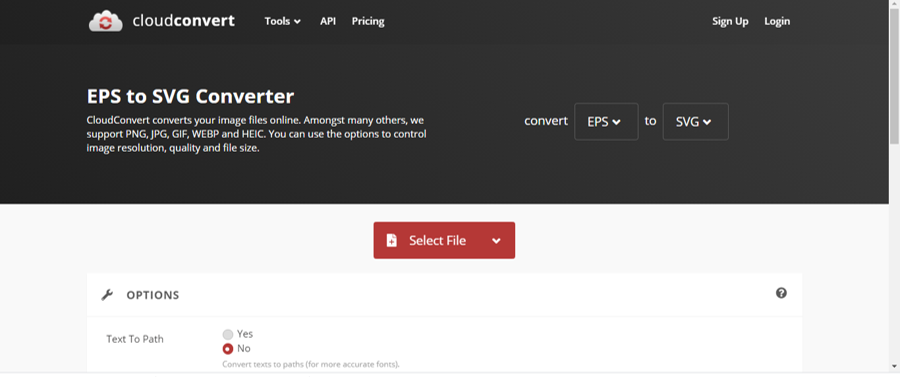900x377 pixels.
Task: Open the SVG target format dropdown
Action: 696,122
